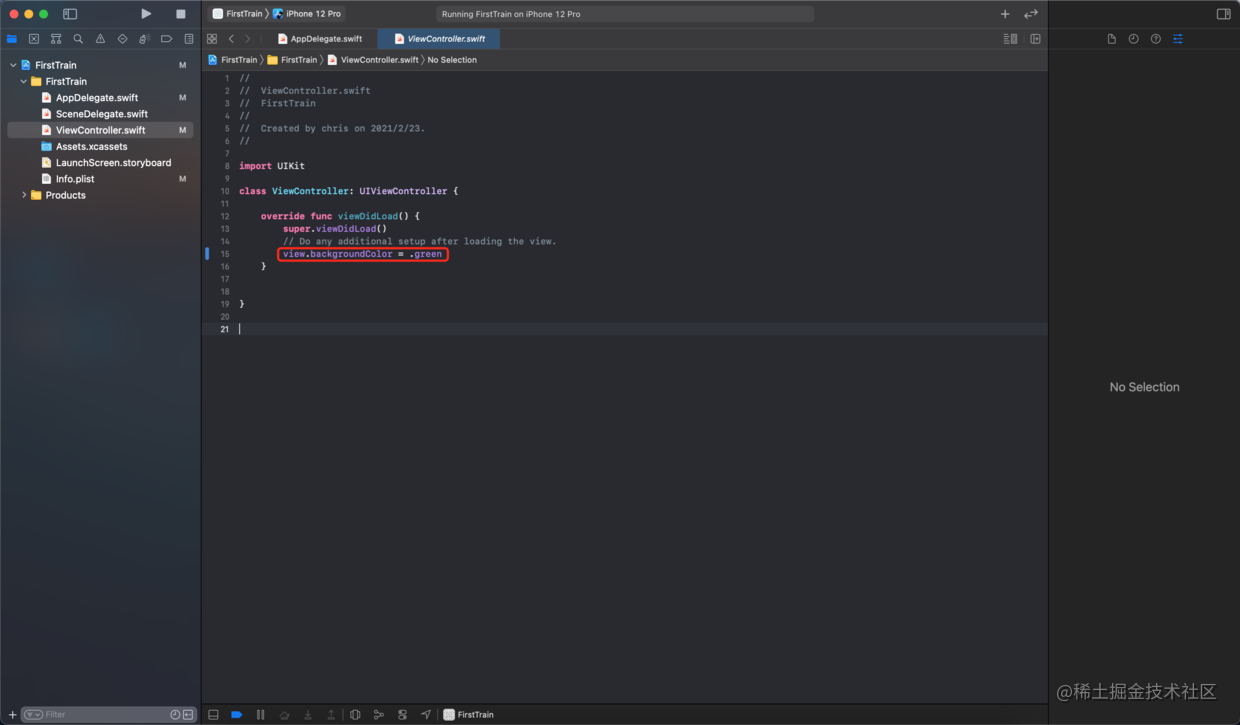Viewport: 1240px width, 725px height.
Task: Open Info.plist in navigator
Action: [x=100, y=179]
